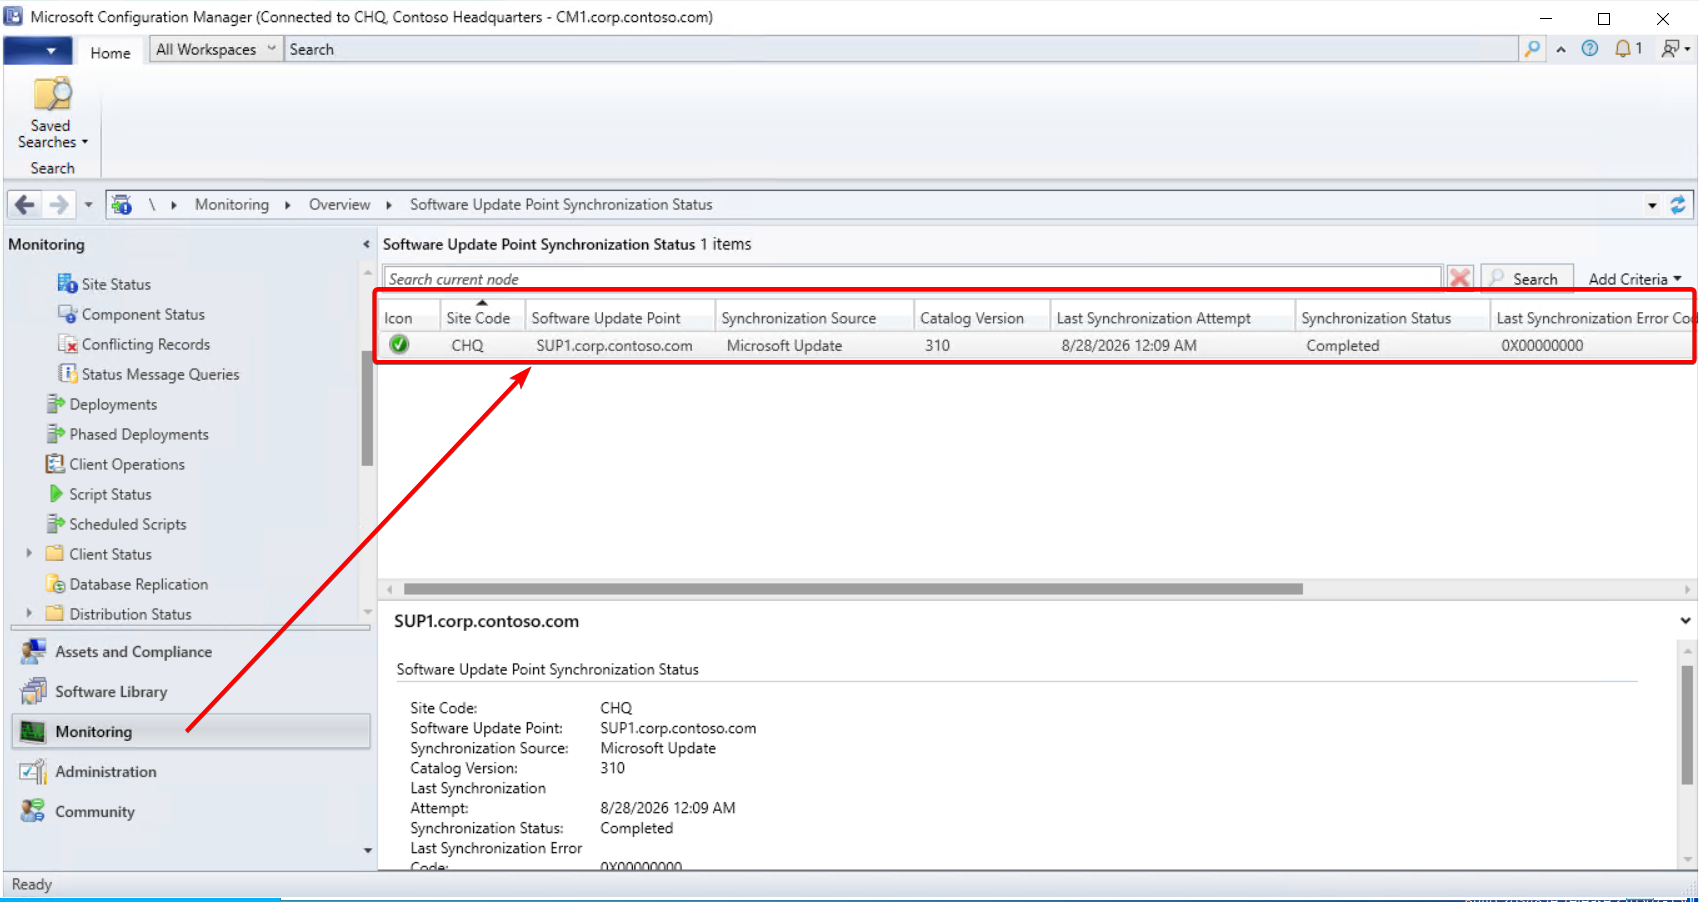Screen dimensions: 1699x902
Task: Click the Search button beside Add Criteria
Action: point(1527,278)
